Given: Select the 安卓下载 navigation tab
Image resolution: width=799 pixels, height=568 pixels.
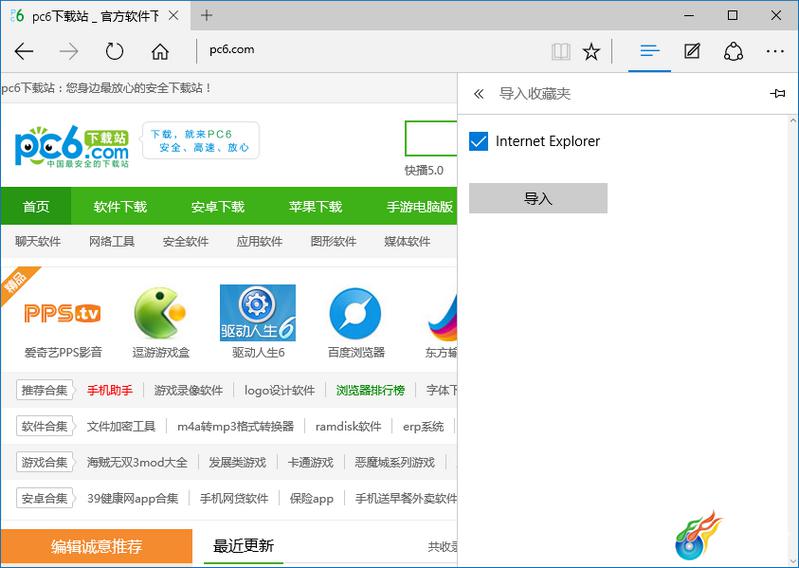Looking at the screenshot, I should coord(218,206).
